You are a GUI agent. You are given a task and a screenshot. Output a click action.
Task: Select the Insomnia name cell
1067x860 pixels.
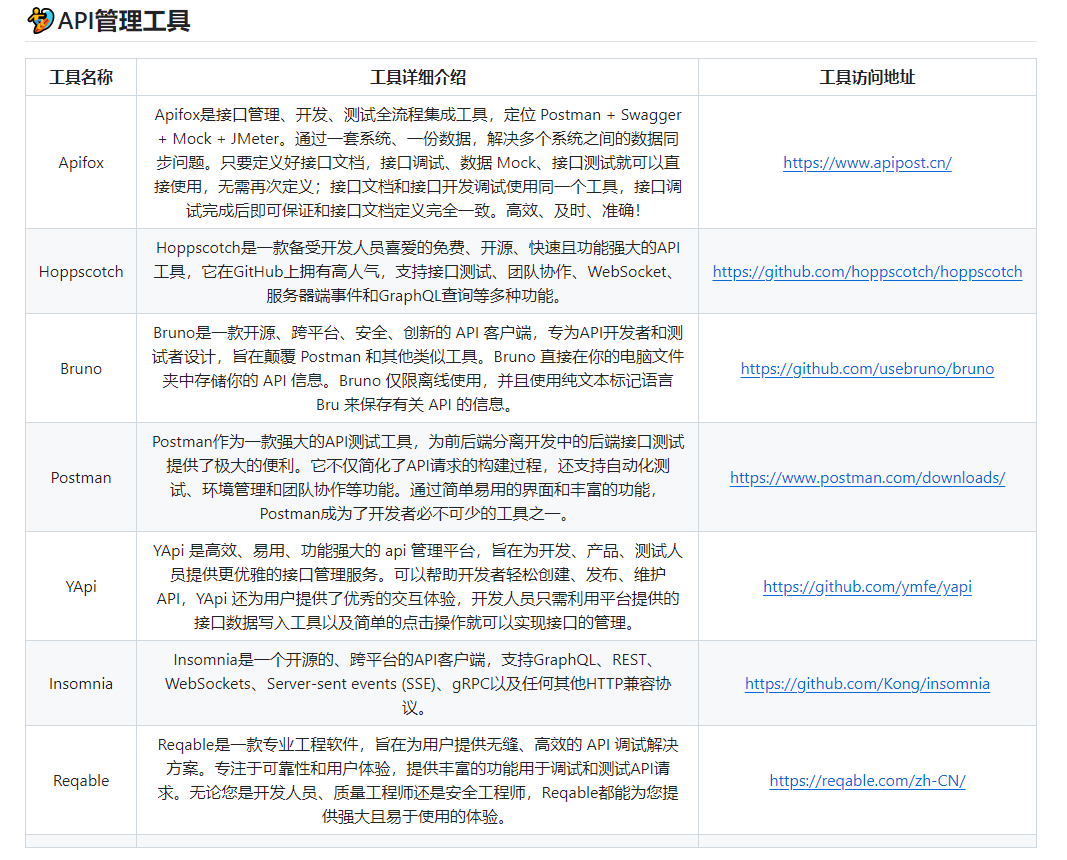point(81,683)
